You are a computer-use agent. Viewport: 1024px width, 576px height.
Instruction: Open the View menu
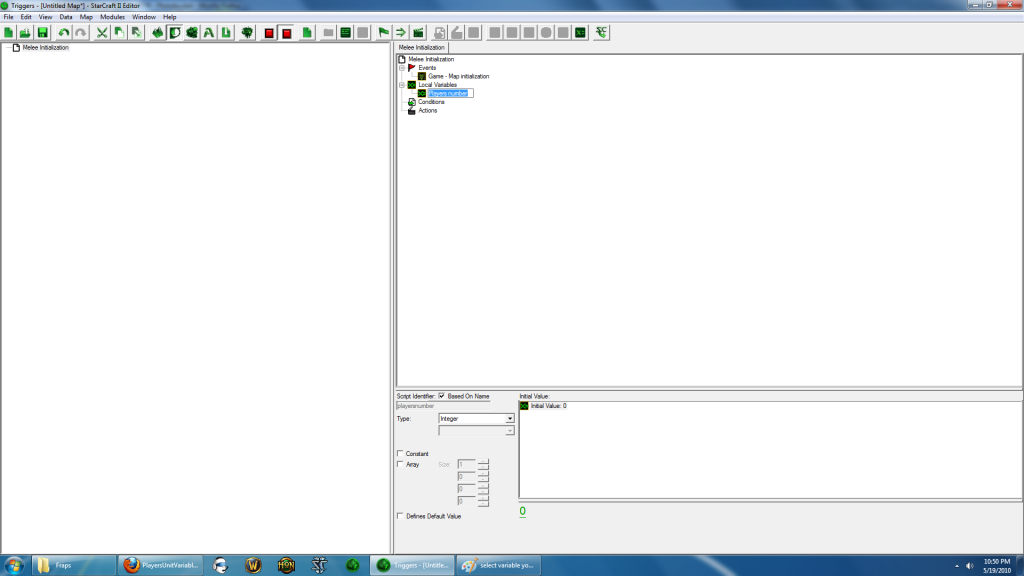[45, 17]
